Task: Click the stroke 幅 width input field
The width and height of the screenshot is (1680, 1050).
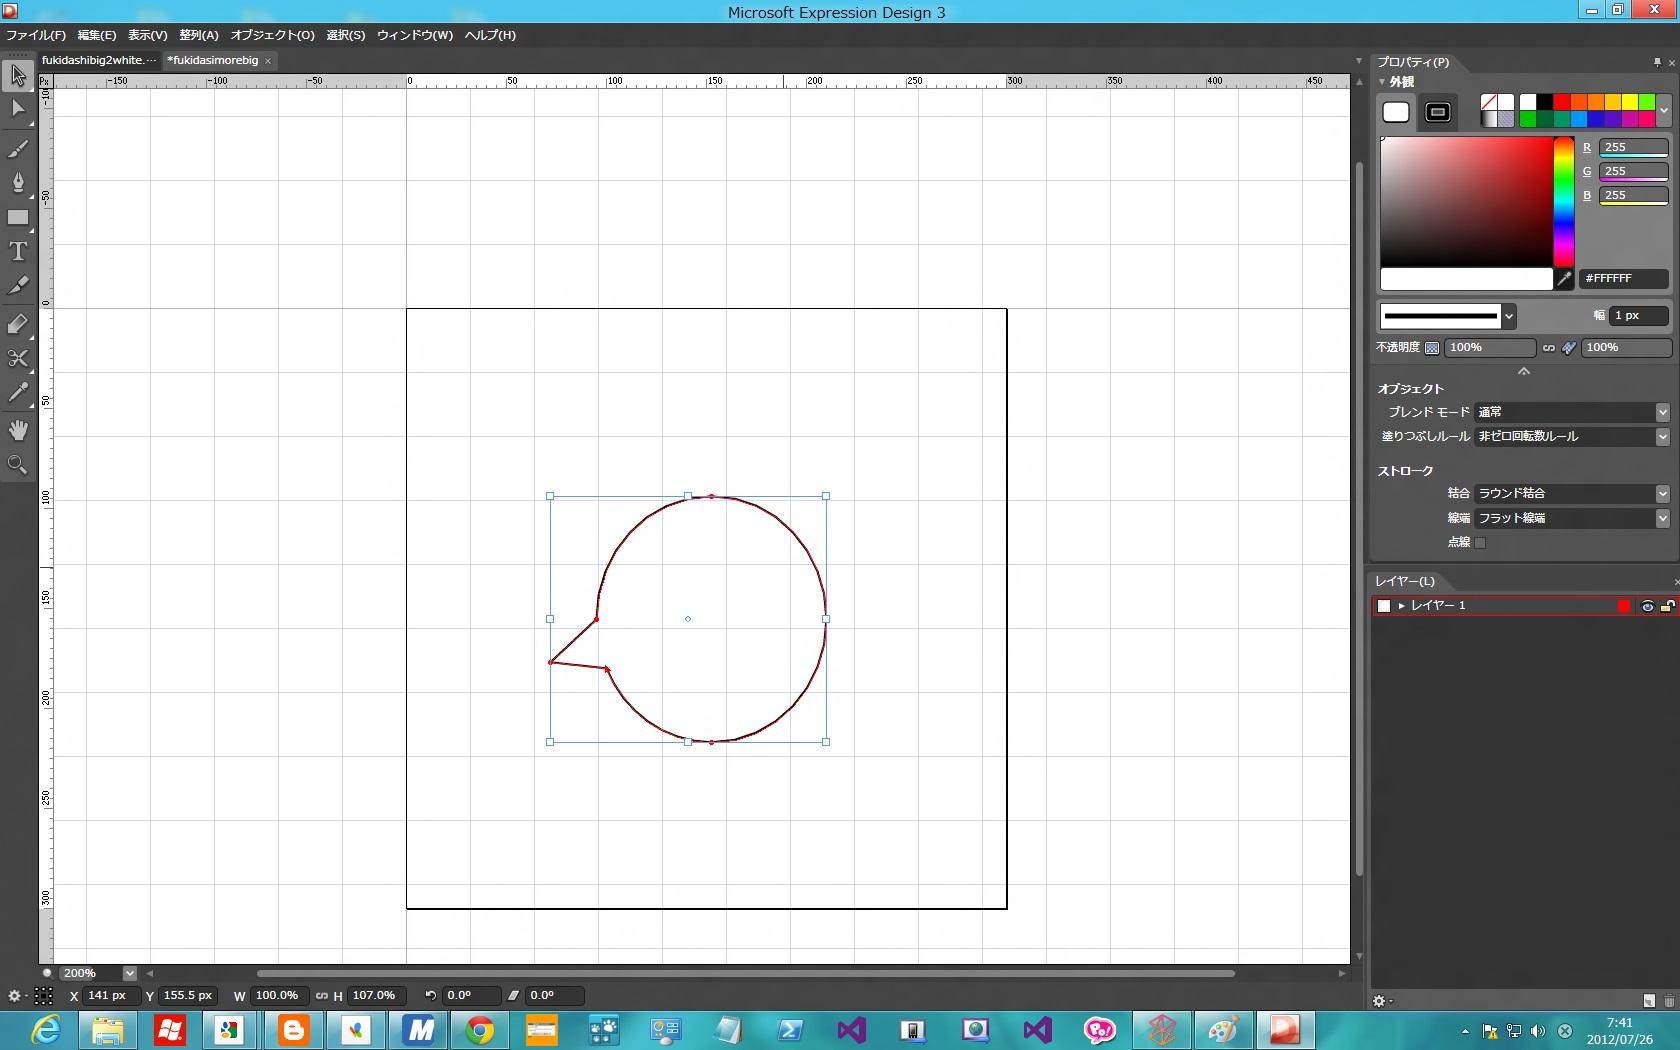Action: pyautogui.click(x=1637, y=316)
